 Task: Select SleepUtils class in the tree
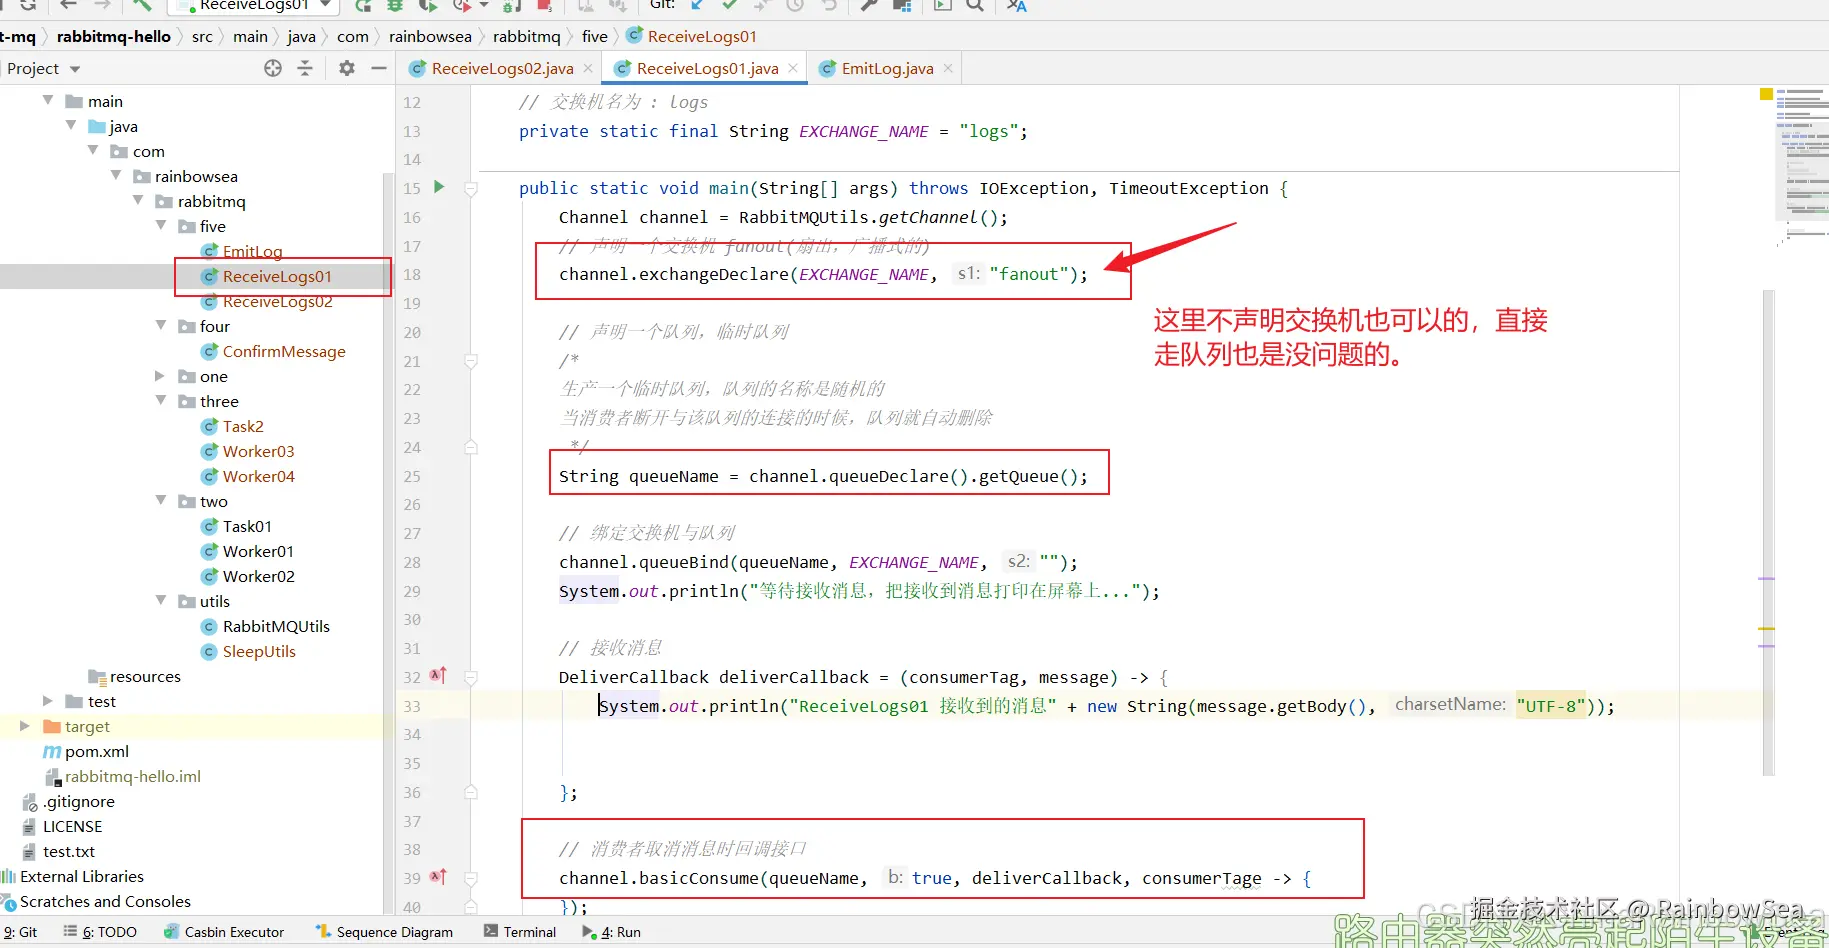[259, 651]
